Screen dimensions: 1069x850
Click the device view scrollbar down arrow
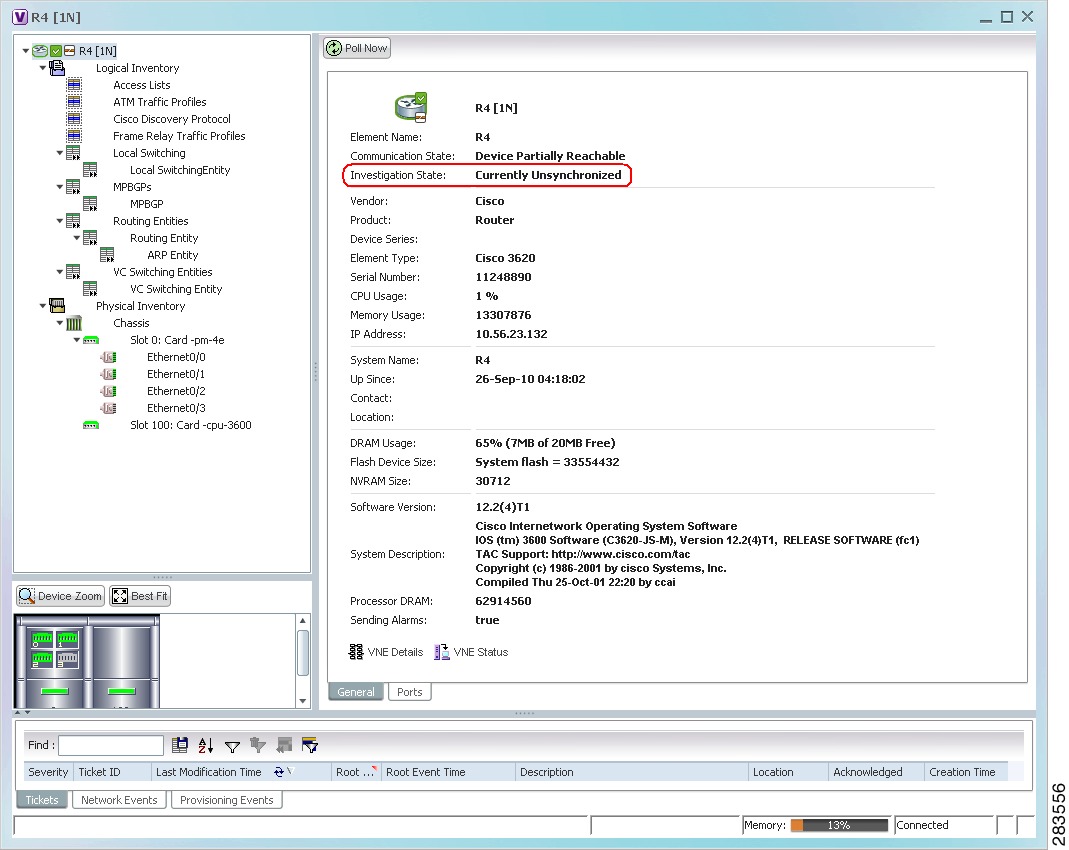coord(303,701)
